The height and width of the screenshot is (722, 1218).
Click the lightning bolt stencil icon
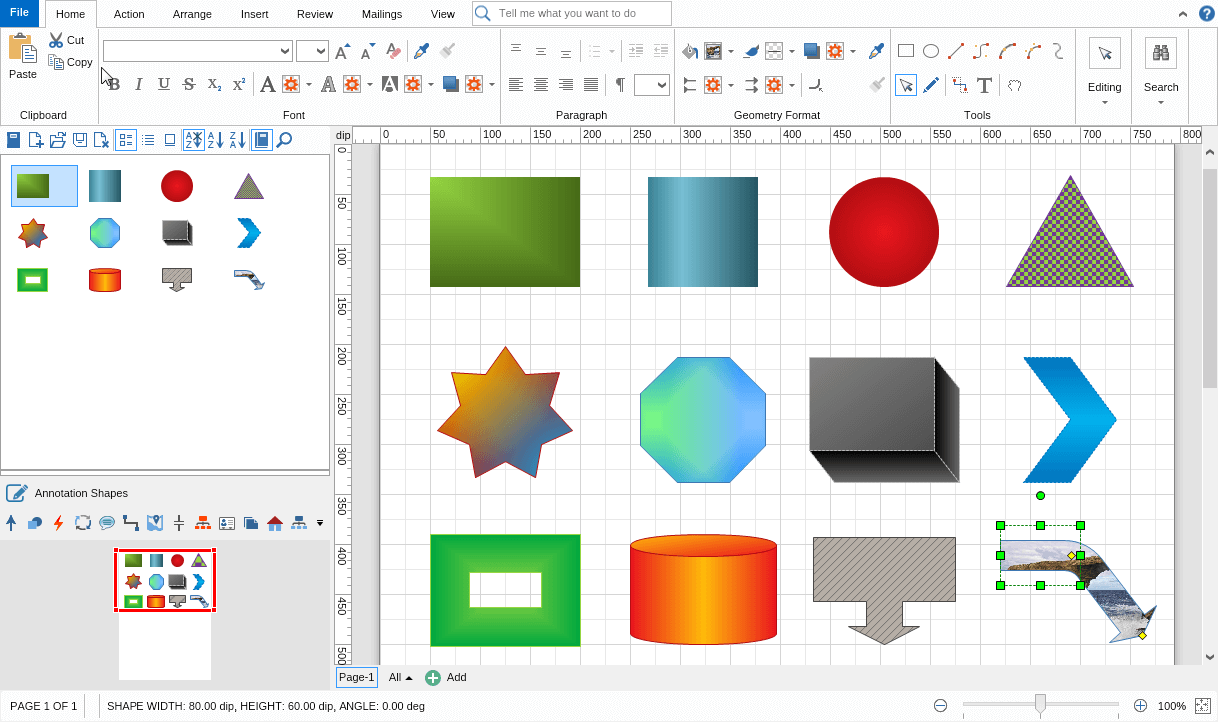pyautogui.click(x=58, y=522)
